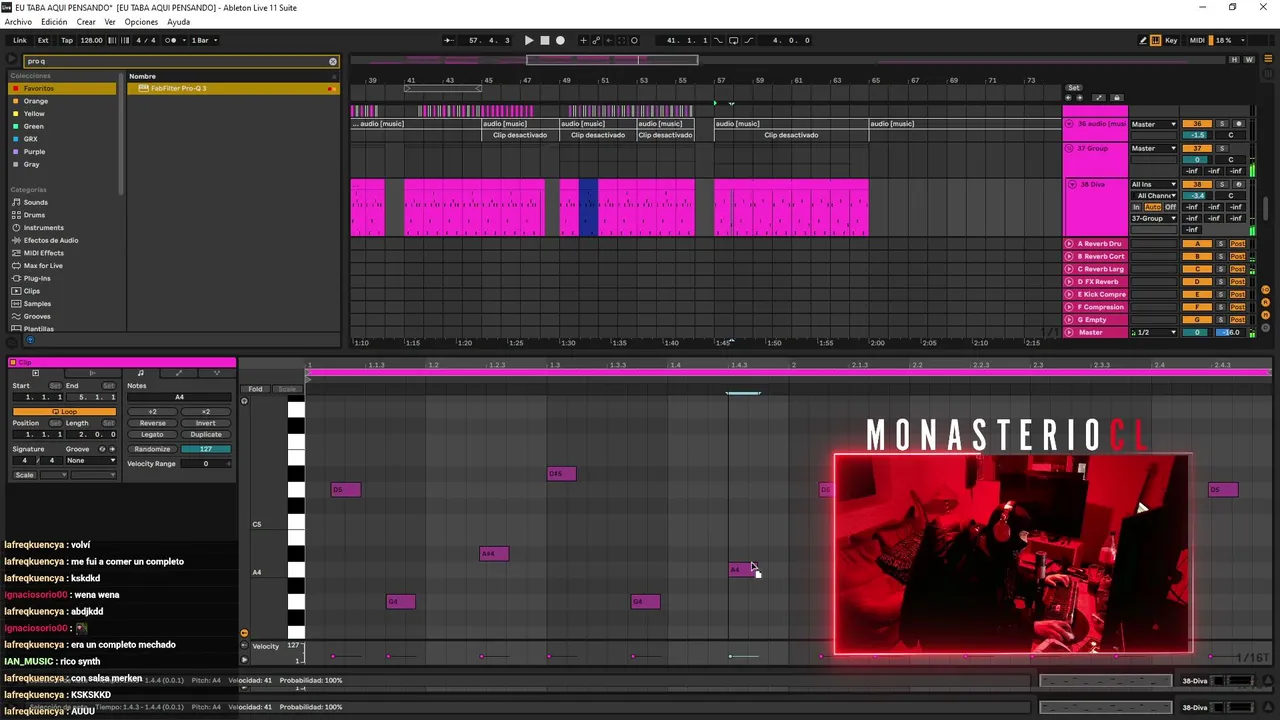Open the clip Envelopes tab icon
The width and height of the screenshot is (1280, 720).
pyautogui.click(x=179, y=373)
